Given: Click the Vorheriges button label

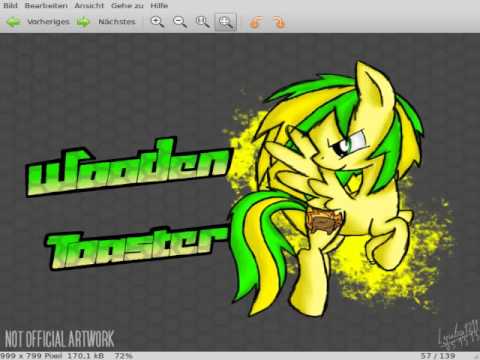Looking at the screenshot, I should pyautogui.click(x=48, y=22).
